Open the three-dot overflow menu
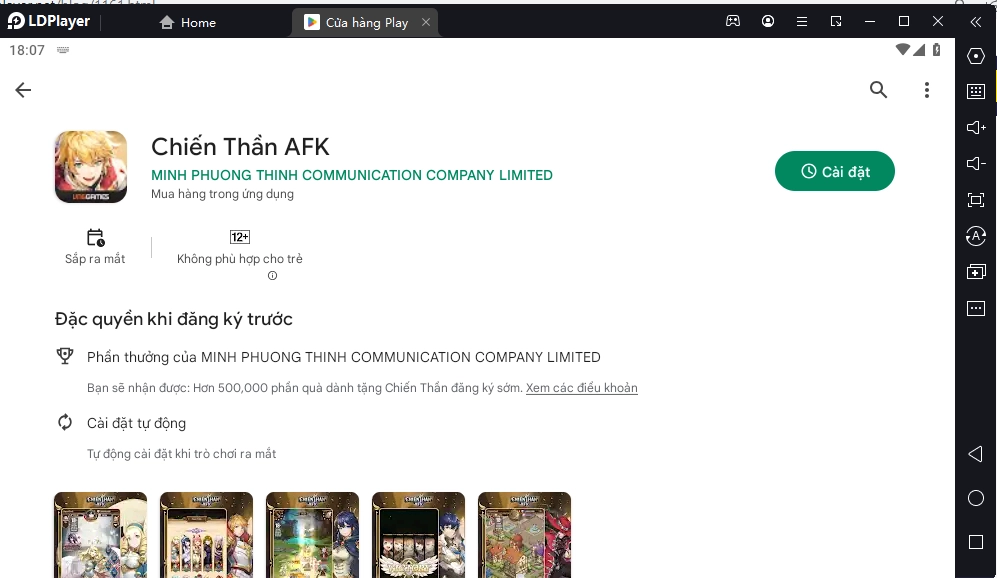 (x=927, y=90)
